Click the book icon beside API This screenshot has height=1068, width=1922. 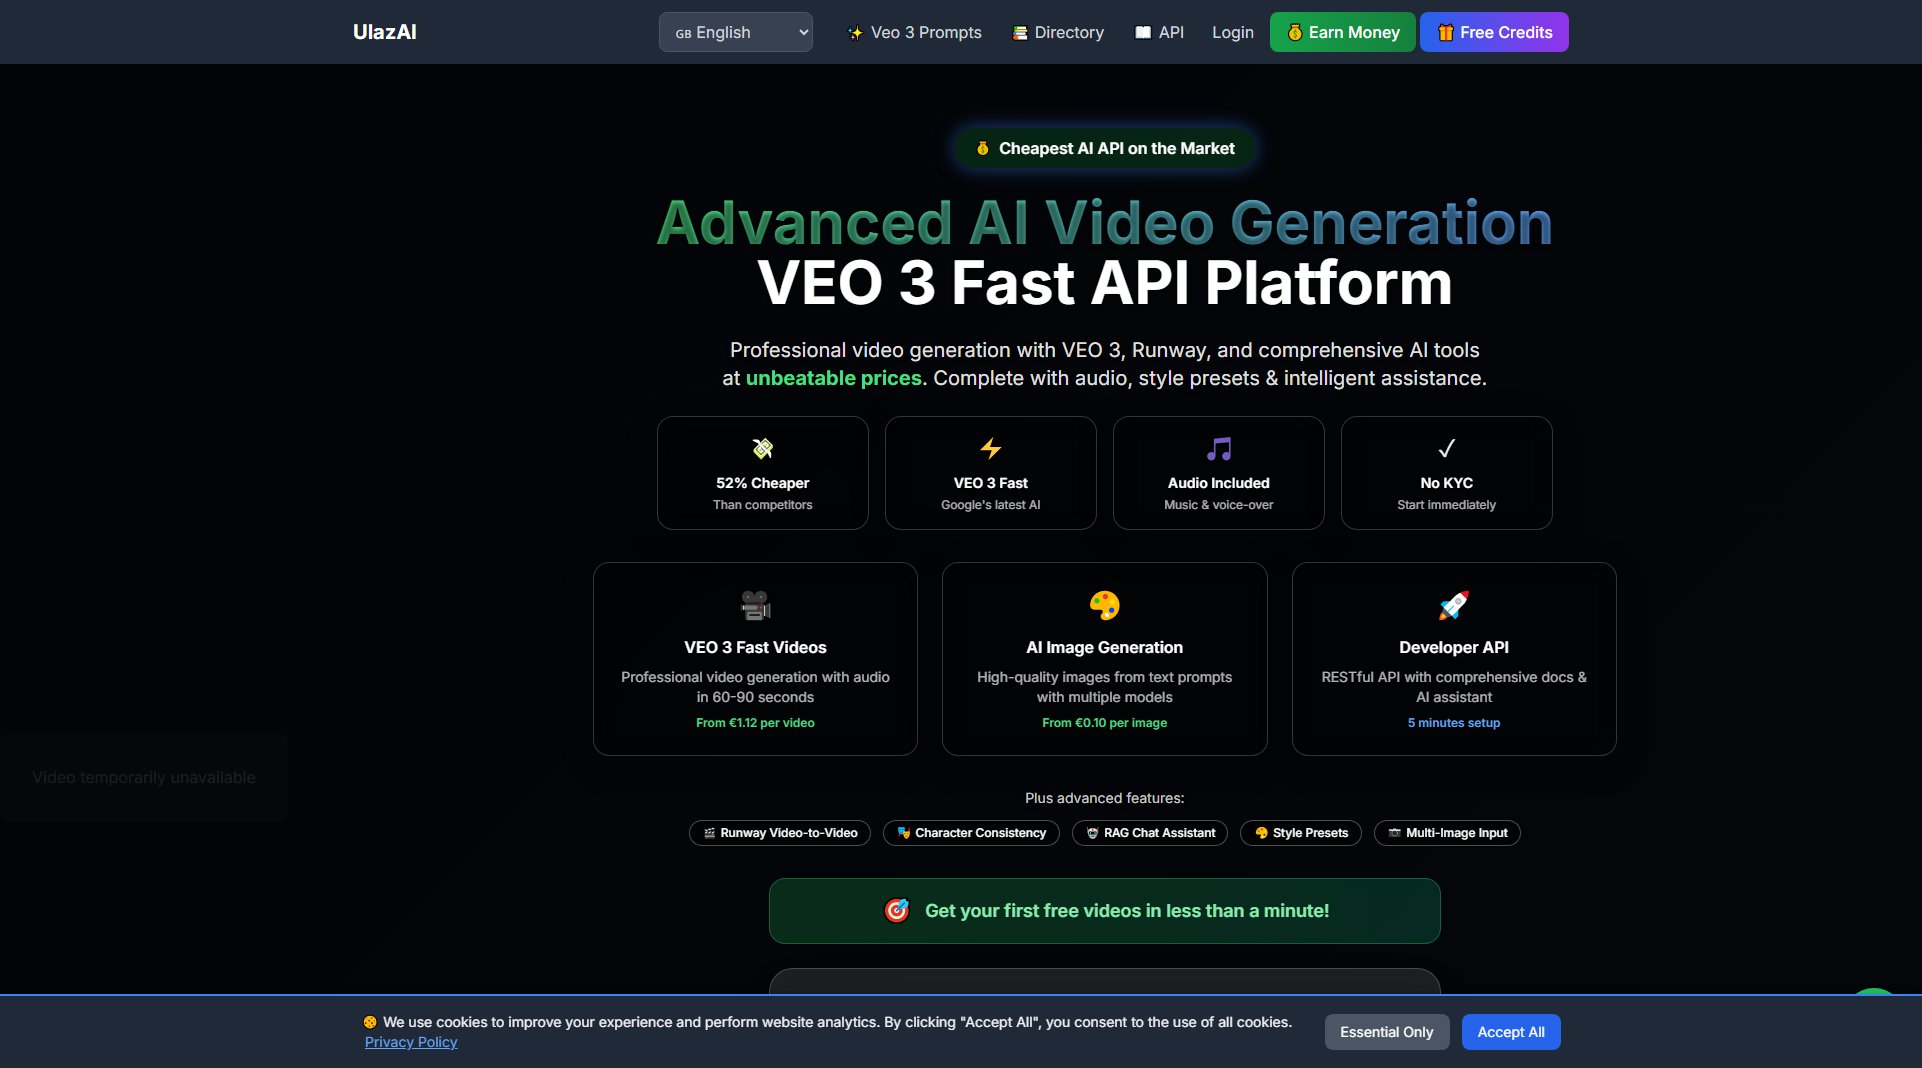[x=1143, y=32]
